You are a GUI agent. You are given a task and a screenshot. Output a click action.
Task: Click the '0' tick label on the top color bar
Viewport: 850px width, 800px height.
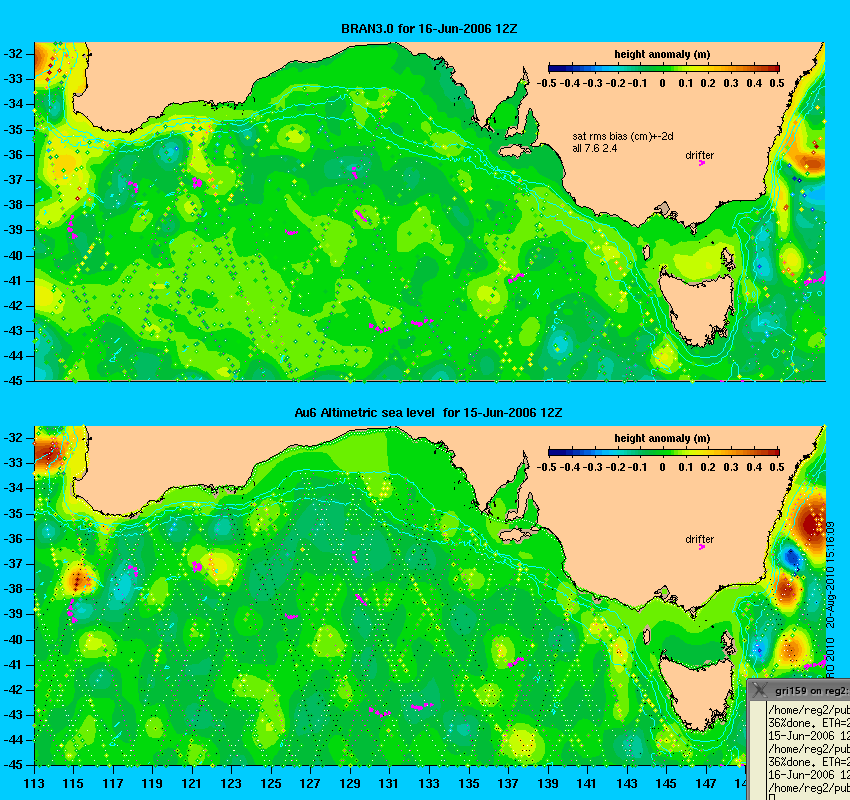(662, 83)
